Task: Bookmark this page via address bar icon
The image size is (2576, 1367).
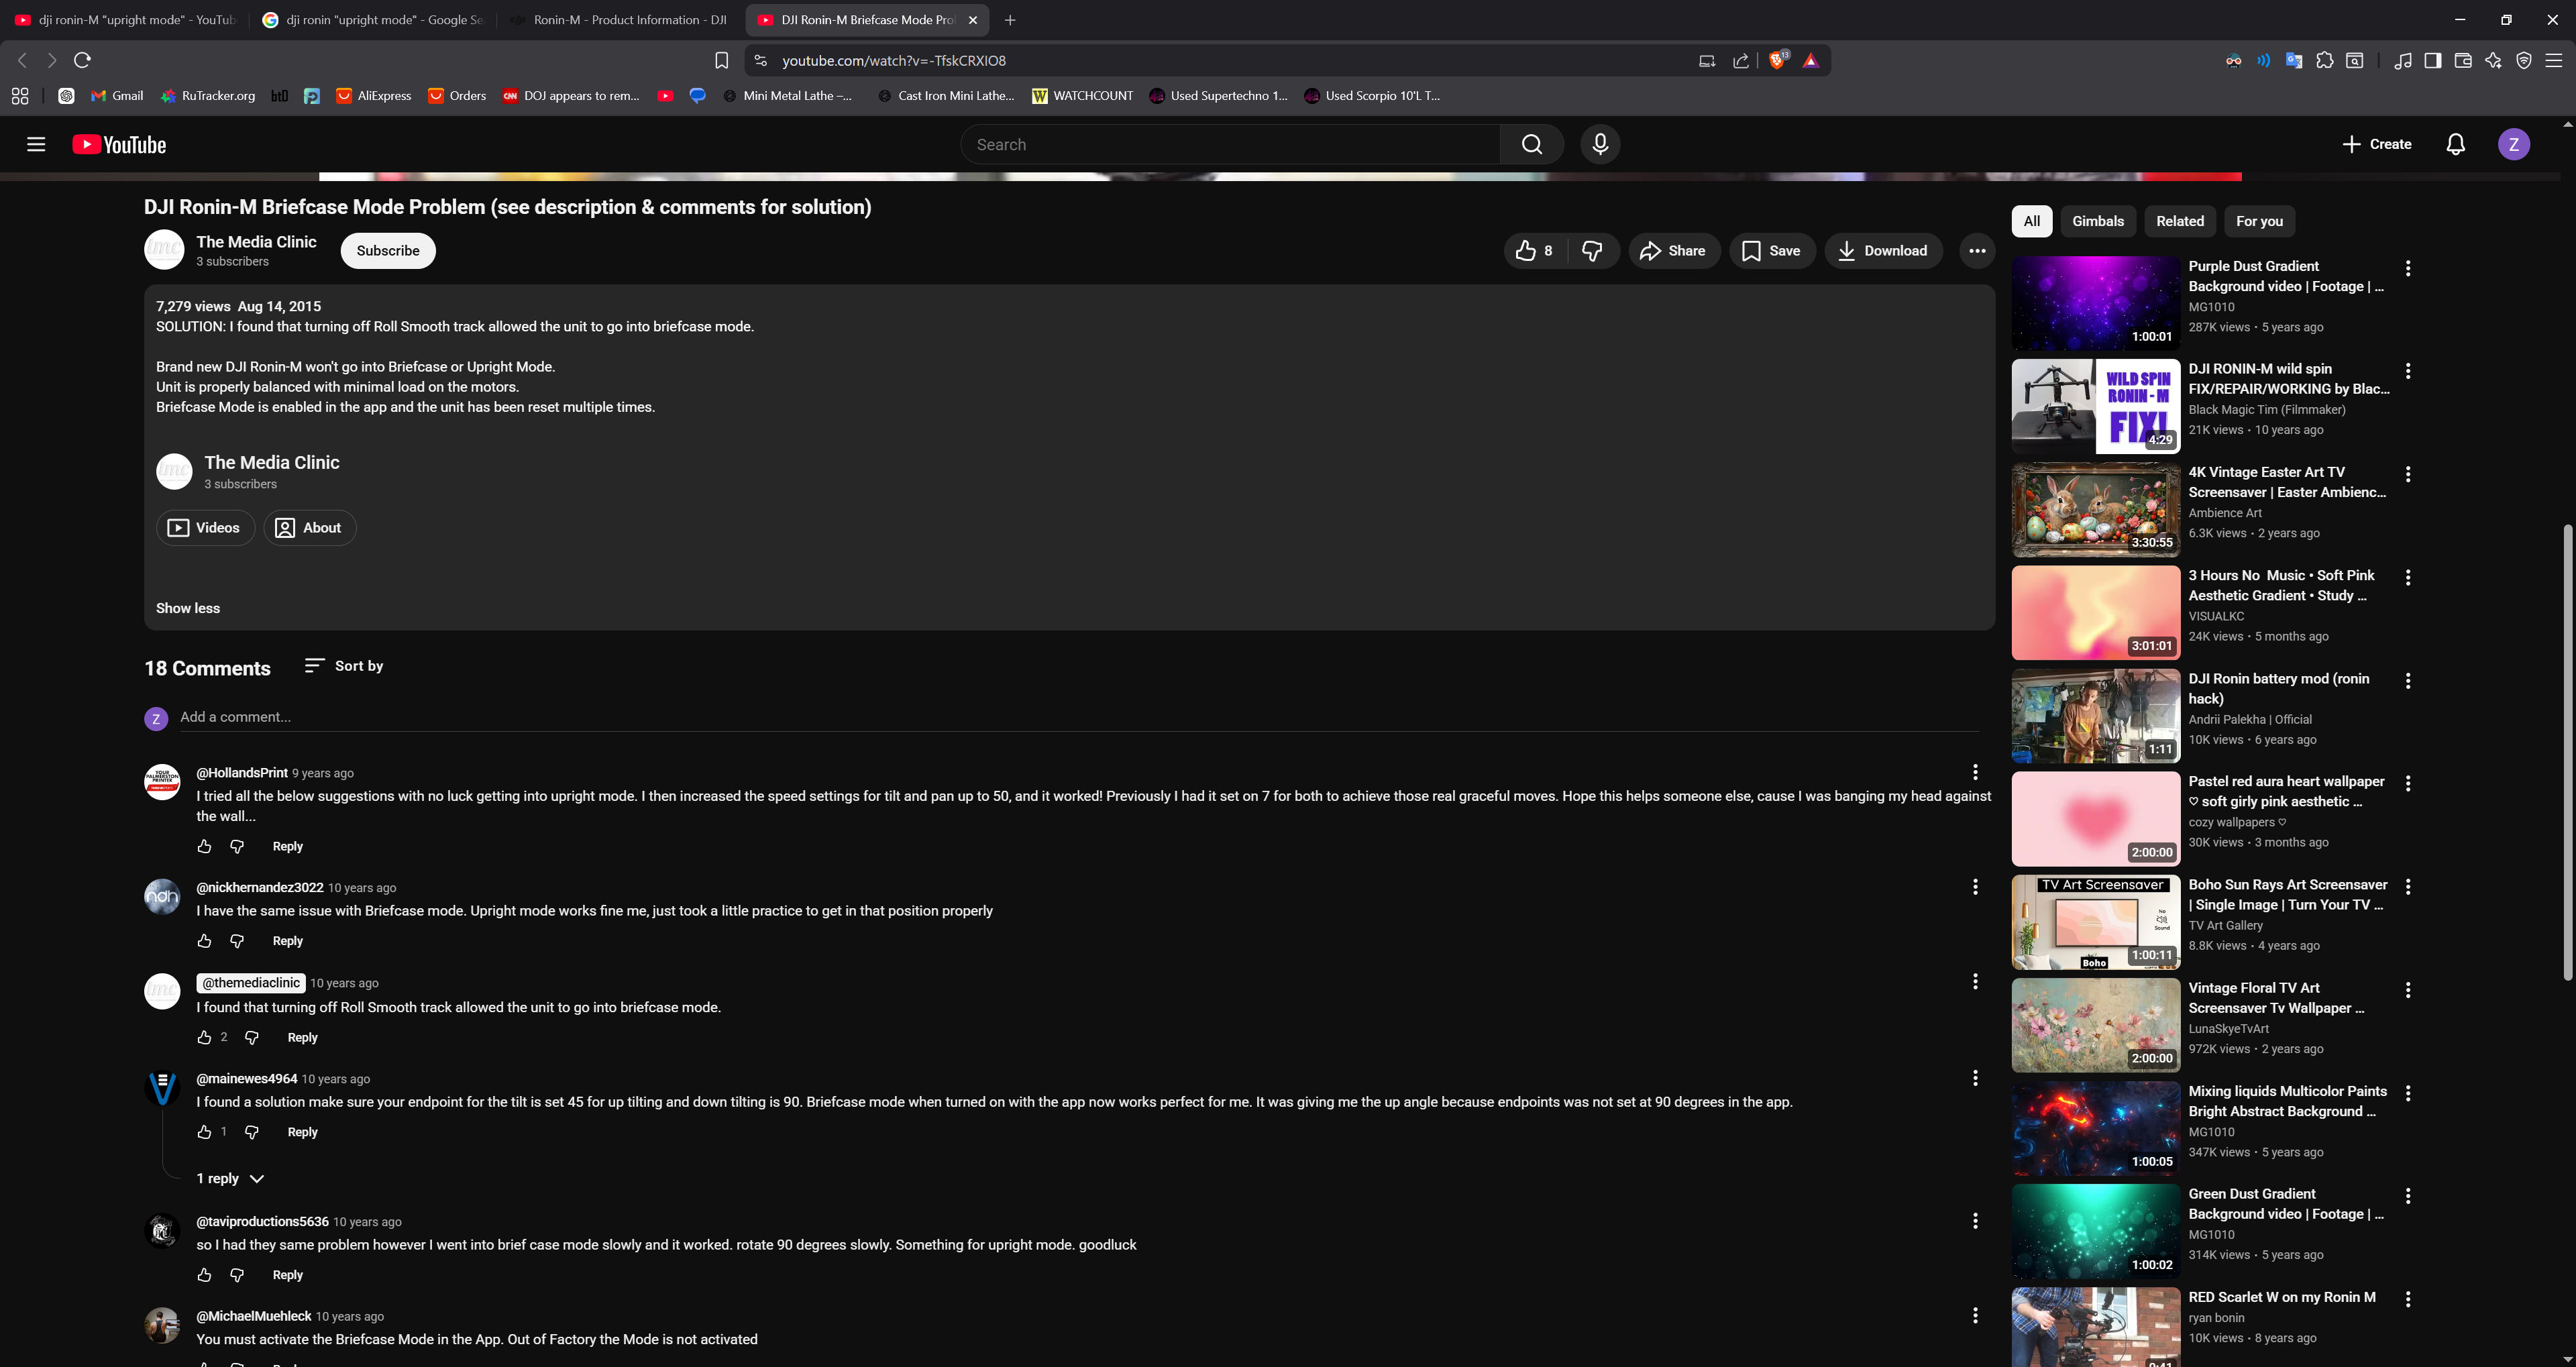Action: coord(721,61)
